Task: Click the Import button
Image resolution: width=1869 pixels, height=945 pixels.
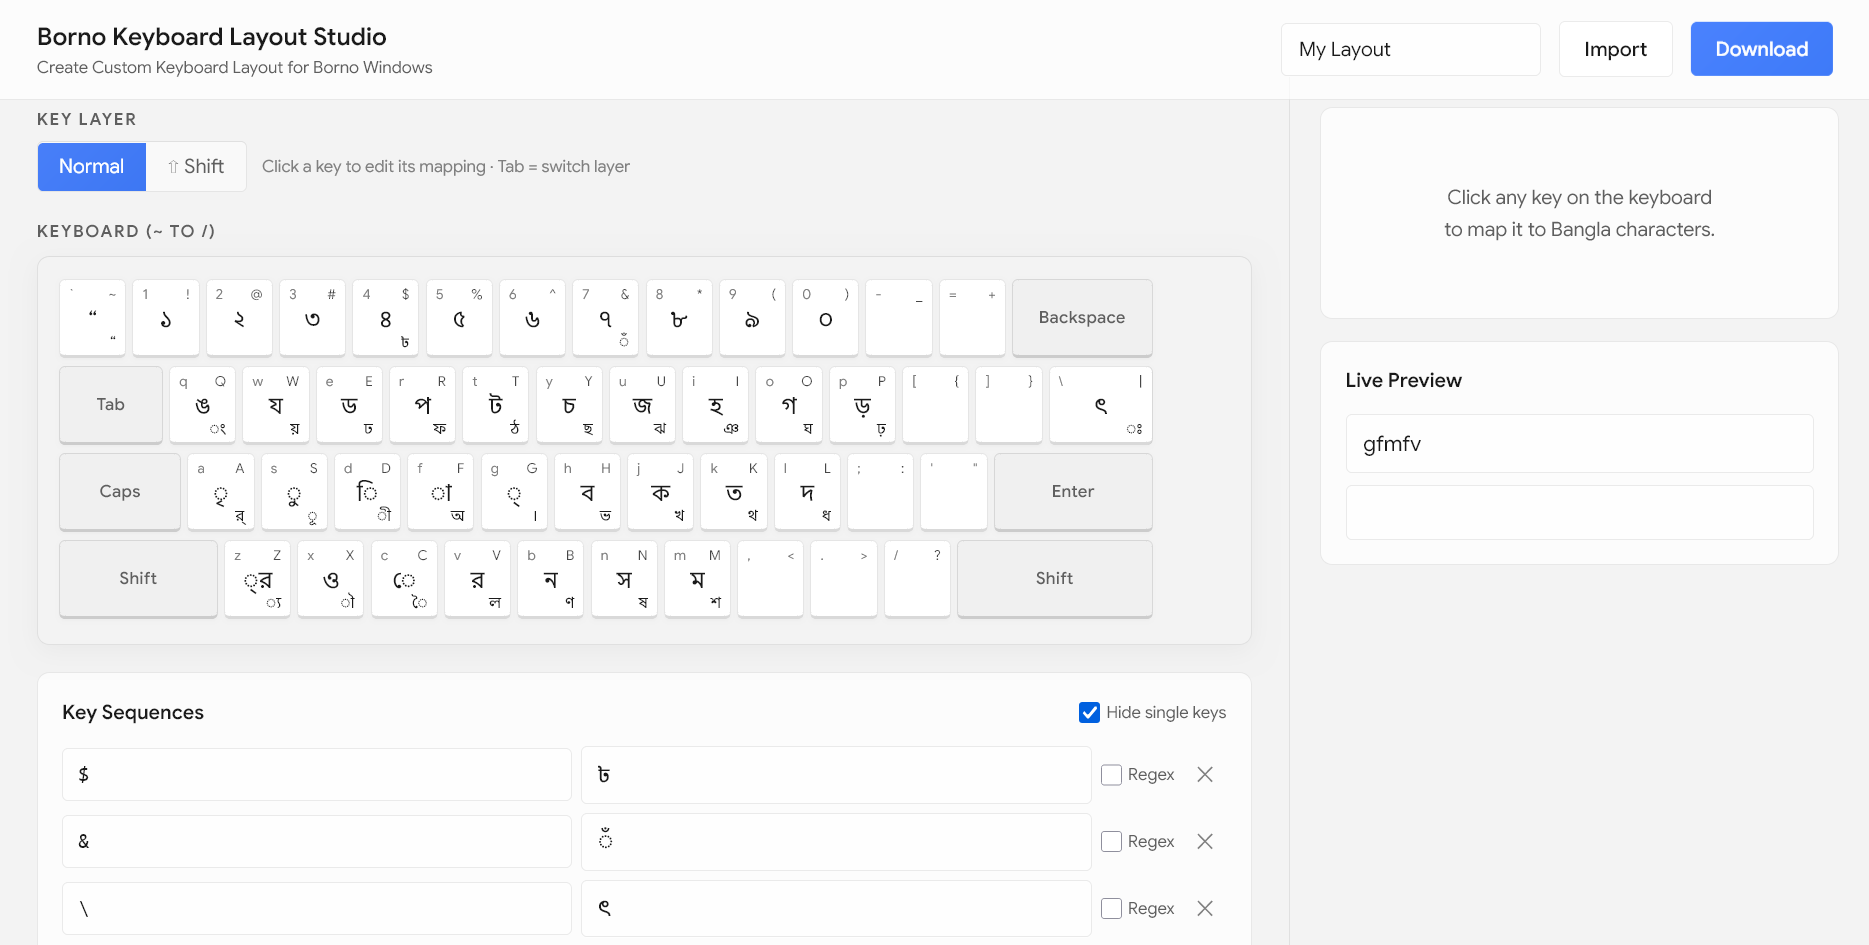Action: (x=1615, y=49)
